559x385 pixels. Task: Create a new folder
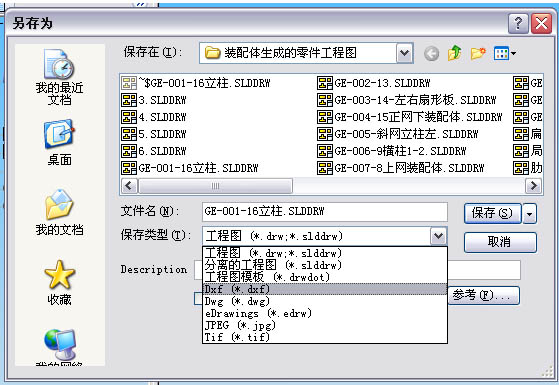pos(478,53)
